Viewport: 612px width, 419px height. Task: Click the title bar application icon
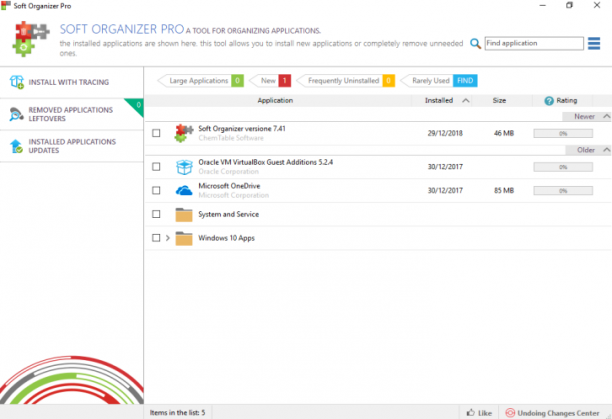[6, 6]
